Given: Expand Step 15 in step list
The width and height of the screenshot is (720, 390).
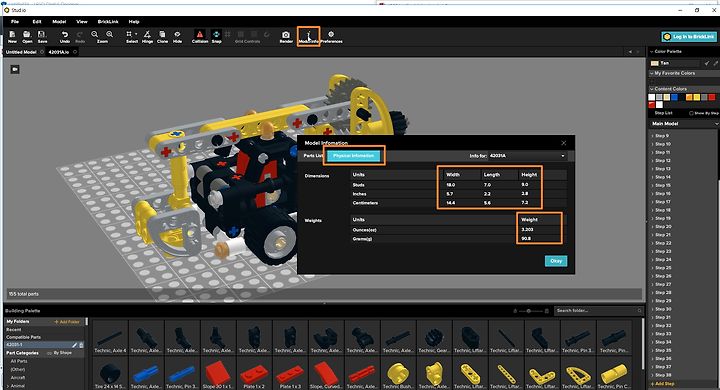Looking at the screenshot, I should 652,186.
